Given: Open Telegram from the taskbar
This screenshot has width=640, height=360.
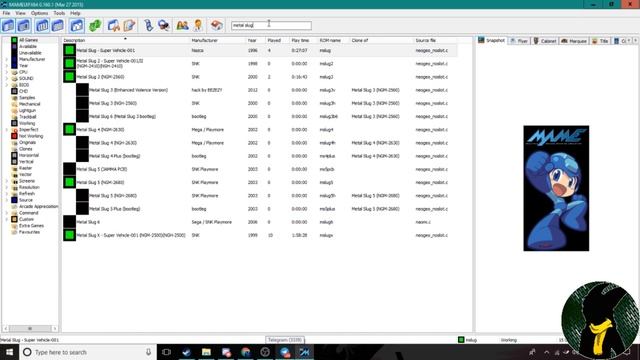Looking at the screenshot, I should (x=284, y=352).
